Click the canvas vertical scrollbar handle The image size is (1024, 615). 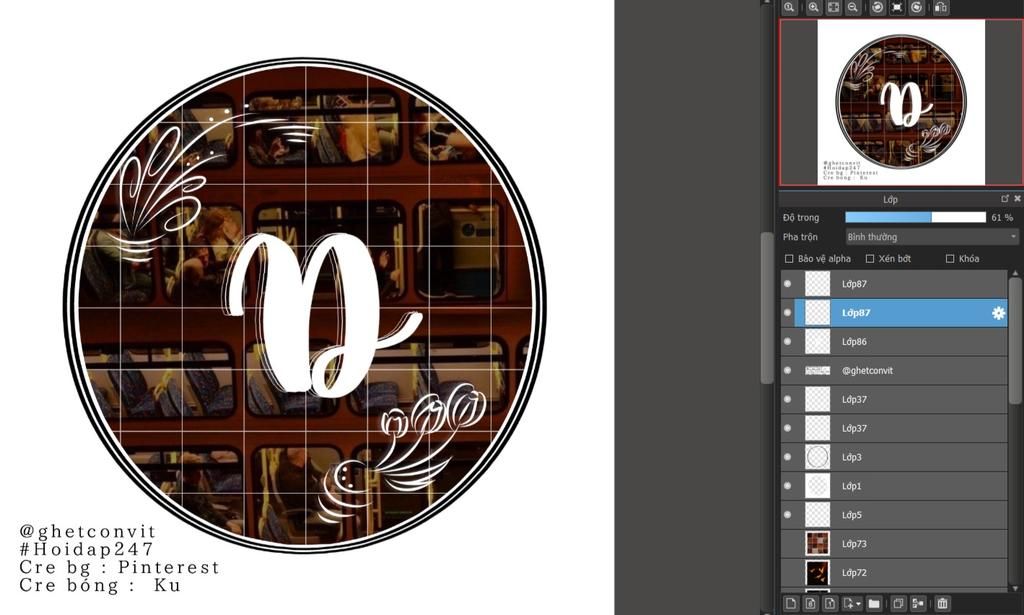[767, 308]
